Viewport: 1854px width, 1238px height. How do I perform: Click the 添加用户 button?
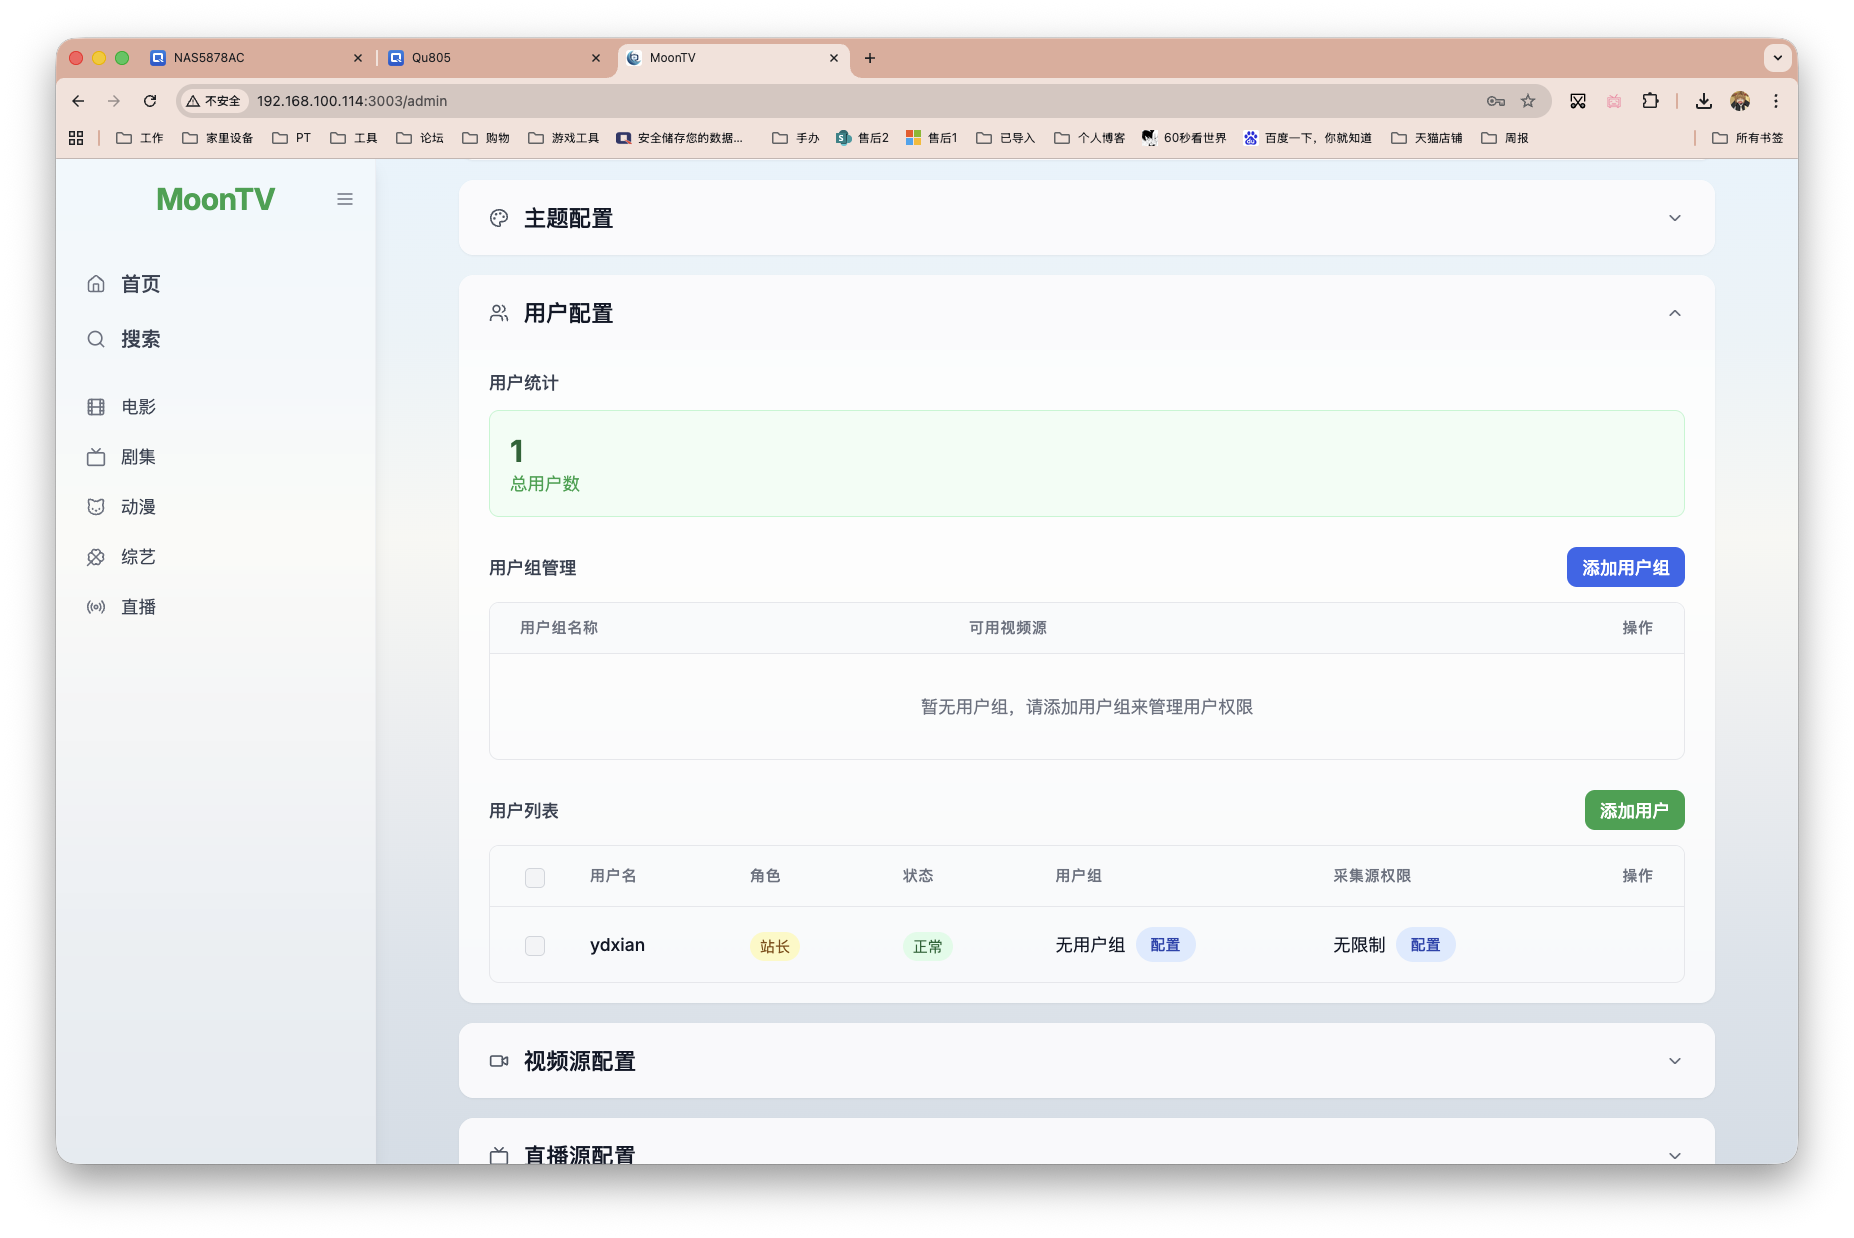(x=1634, y=810)
